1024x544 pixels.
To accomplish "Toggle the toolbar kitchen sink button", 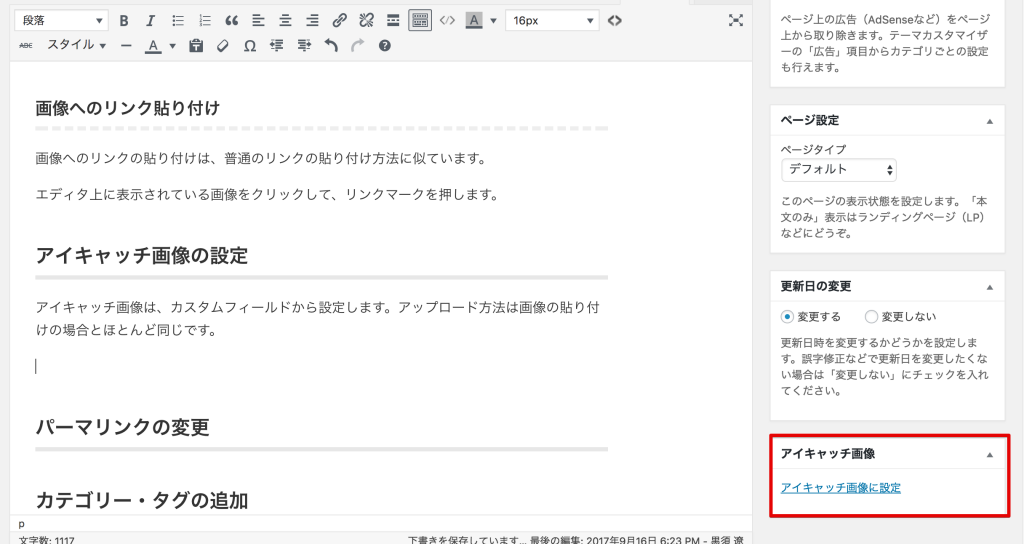I will click(420, 21).
